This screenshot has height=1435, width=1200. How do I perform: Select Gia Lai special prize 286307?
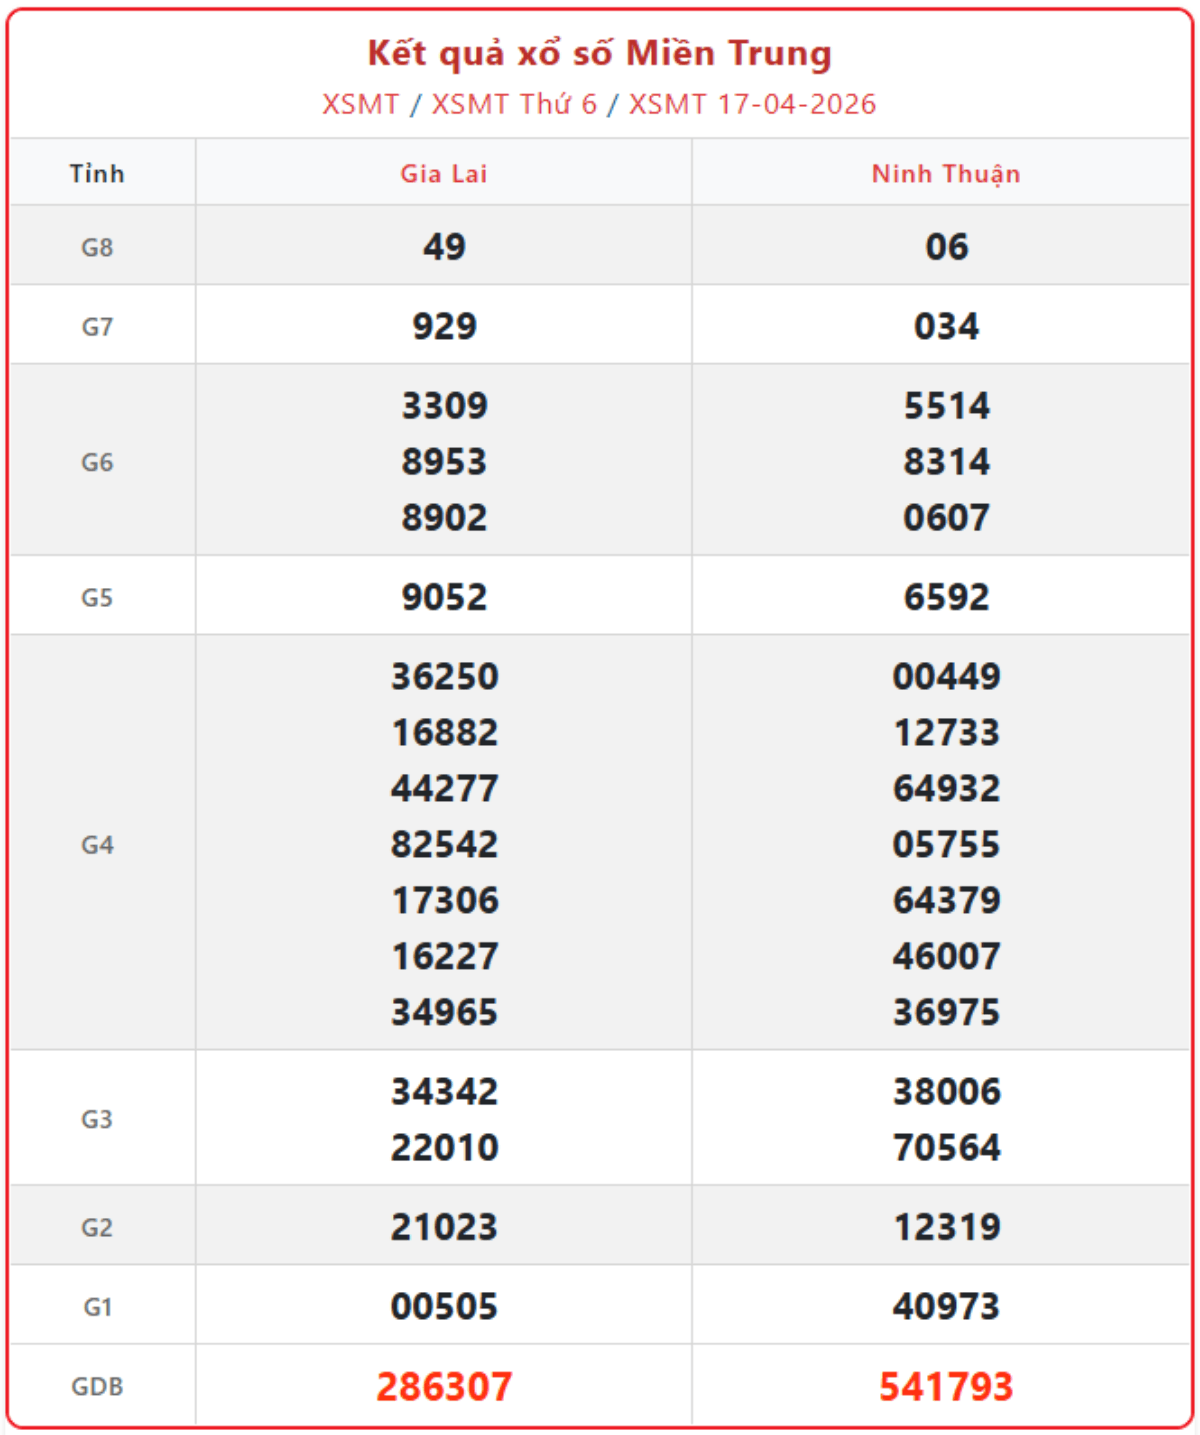pyautogui.click(x=444, y=1386)
